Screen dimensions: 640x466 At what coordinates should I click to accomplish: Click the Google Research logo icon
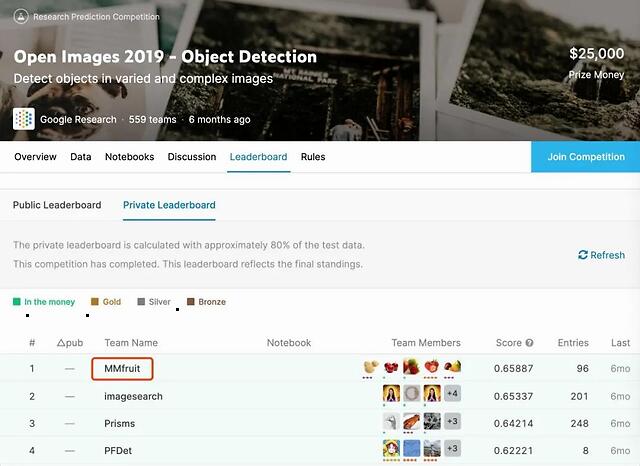click(24, 119)
